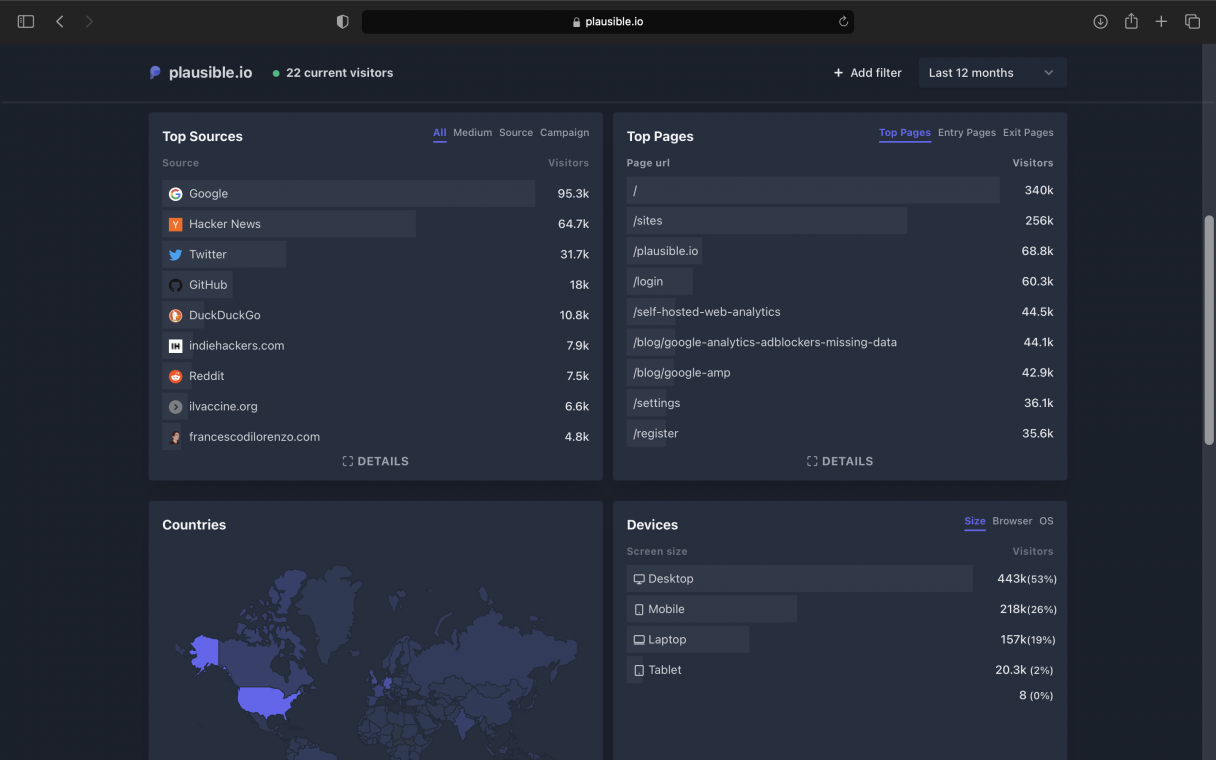The width and height of the screenshot is (1216, 760).
Task: Filter by the Desktop screen size row
Action: click(x=840, y=579)
